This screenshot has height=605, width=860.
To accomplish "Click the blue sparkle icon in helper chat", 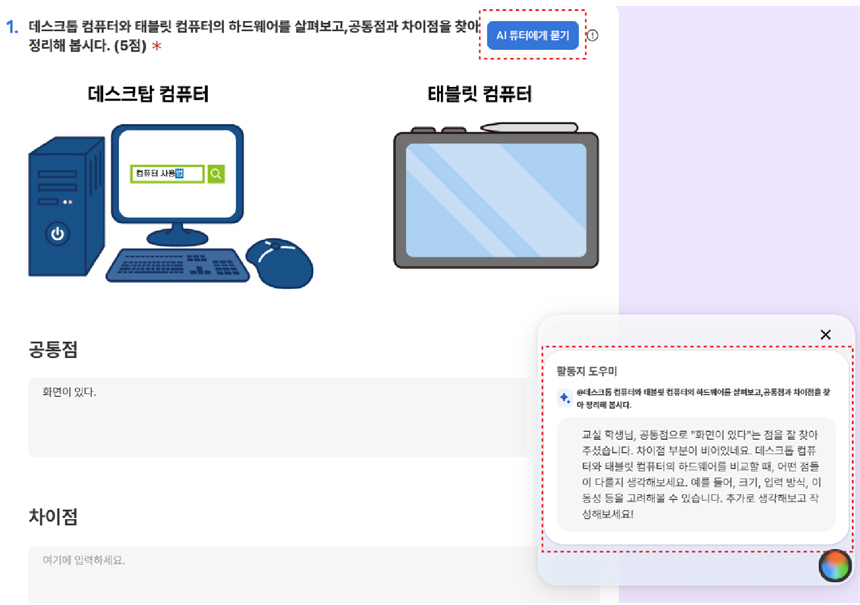I will tap(565, 398).
